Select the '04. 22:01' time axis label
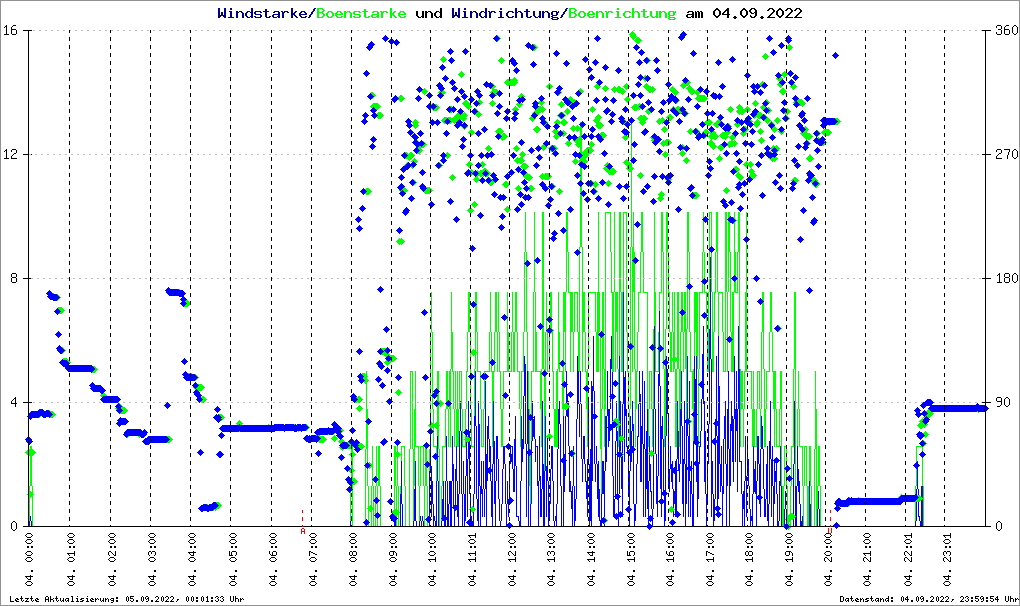The height and width of the screenshot is (606, 1020). [x=910, y=563]
